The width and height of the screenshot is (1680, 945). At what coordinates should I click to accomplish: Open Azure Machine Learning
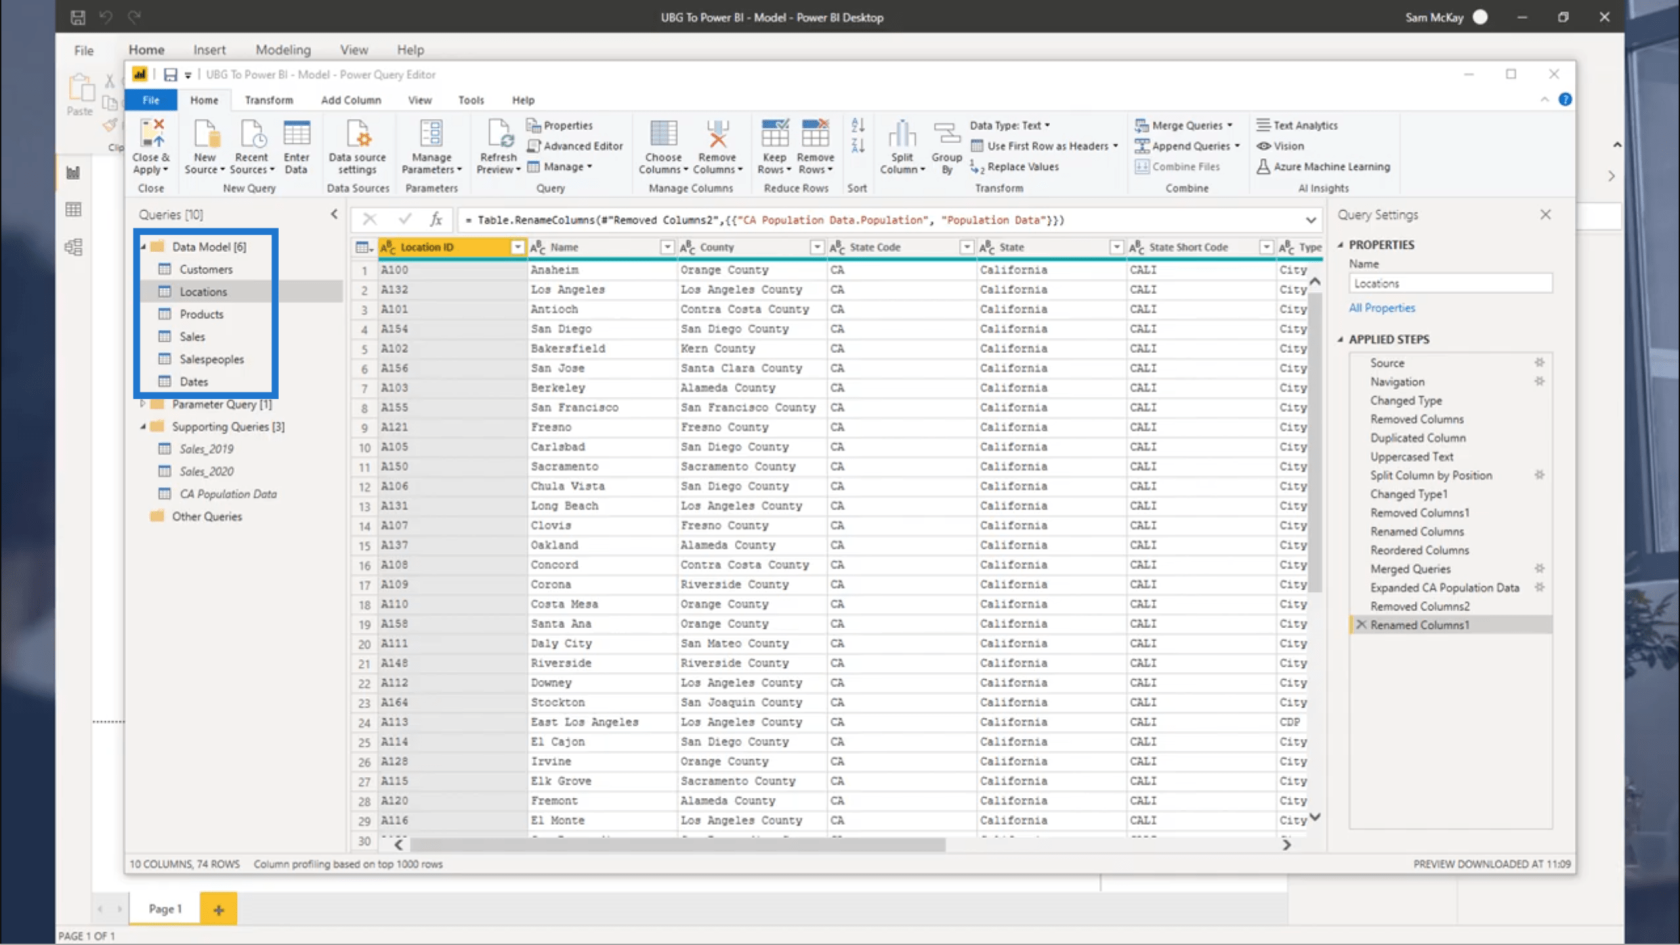[x=1323, y=167]
